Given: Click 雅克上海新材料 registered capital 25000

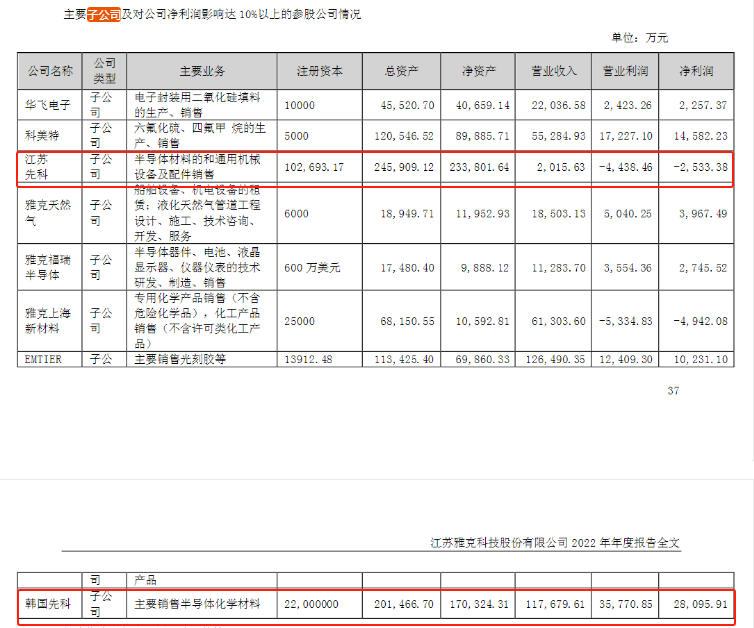Looking at the screenshot, I should [300, 321].
